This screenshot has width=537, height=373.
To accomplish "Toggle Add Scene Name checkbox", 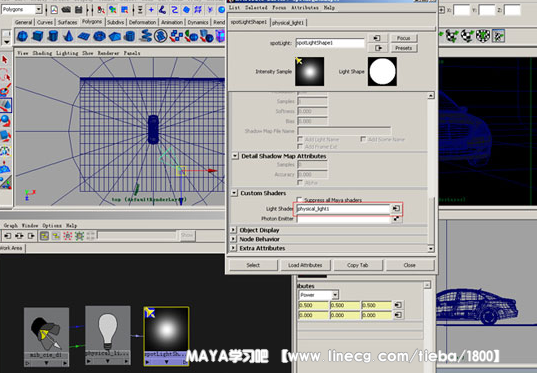I will [363, 139].
